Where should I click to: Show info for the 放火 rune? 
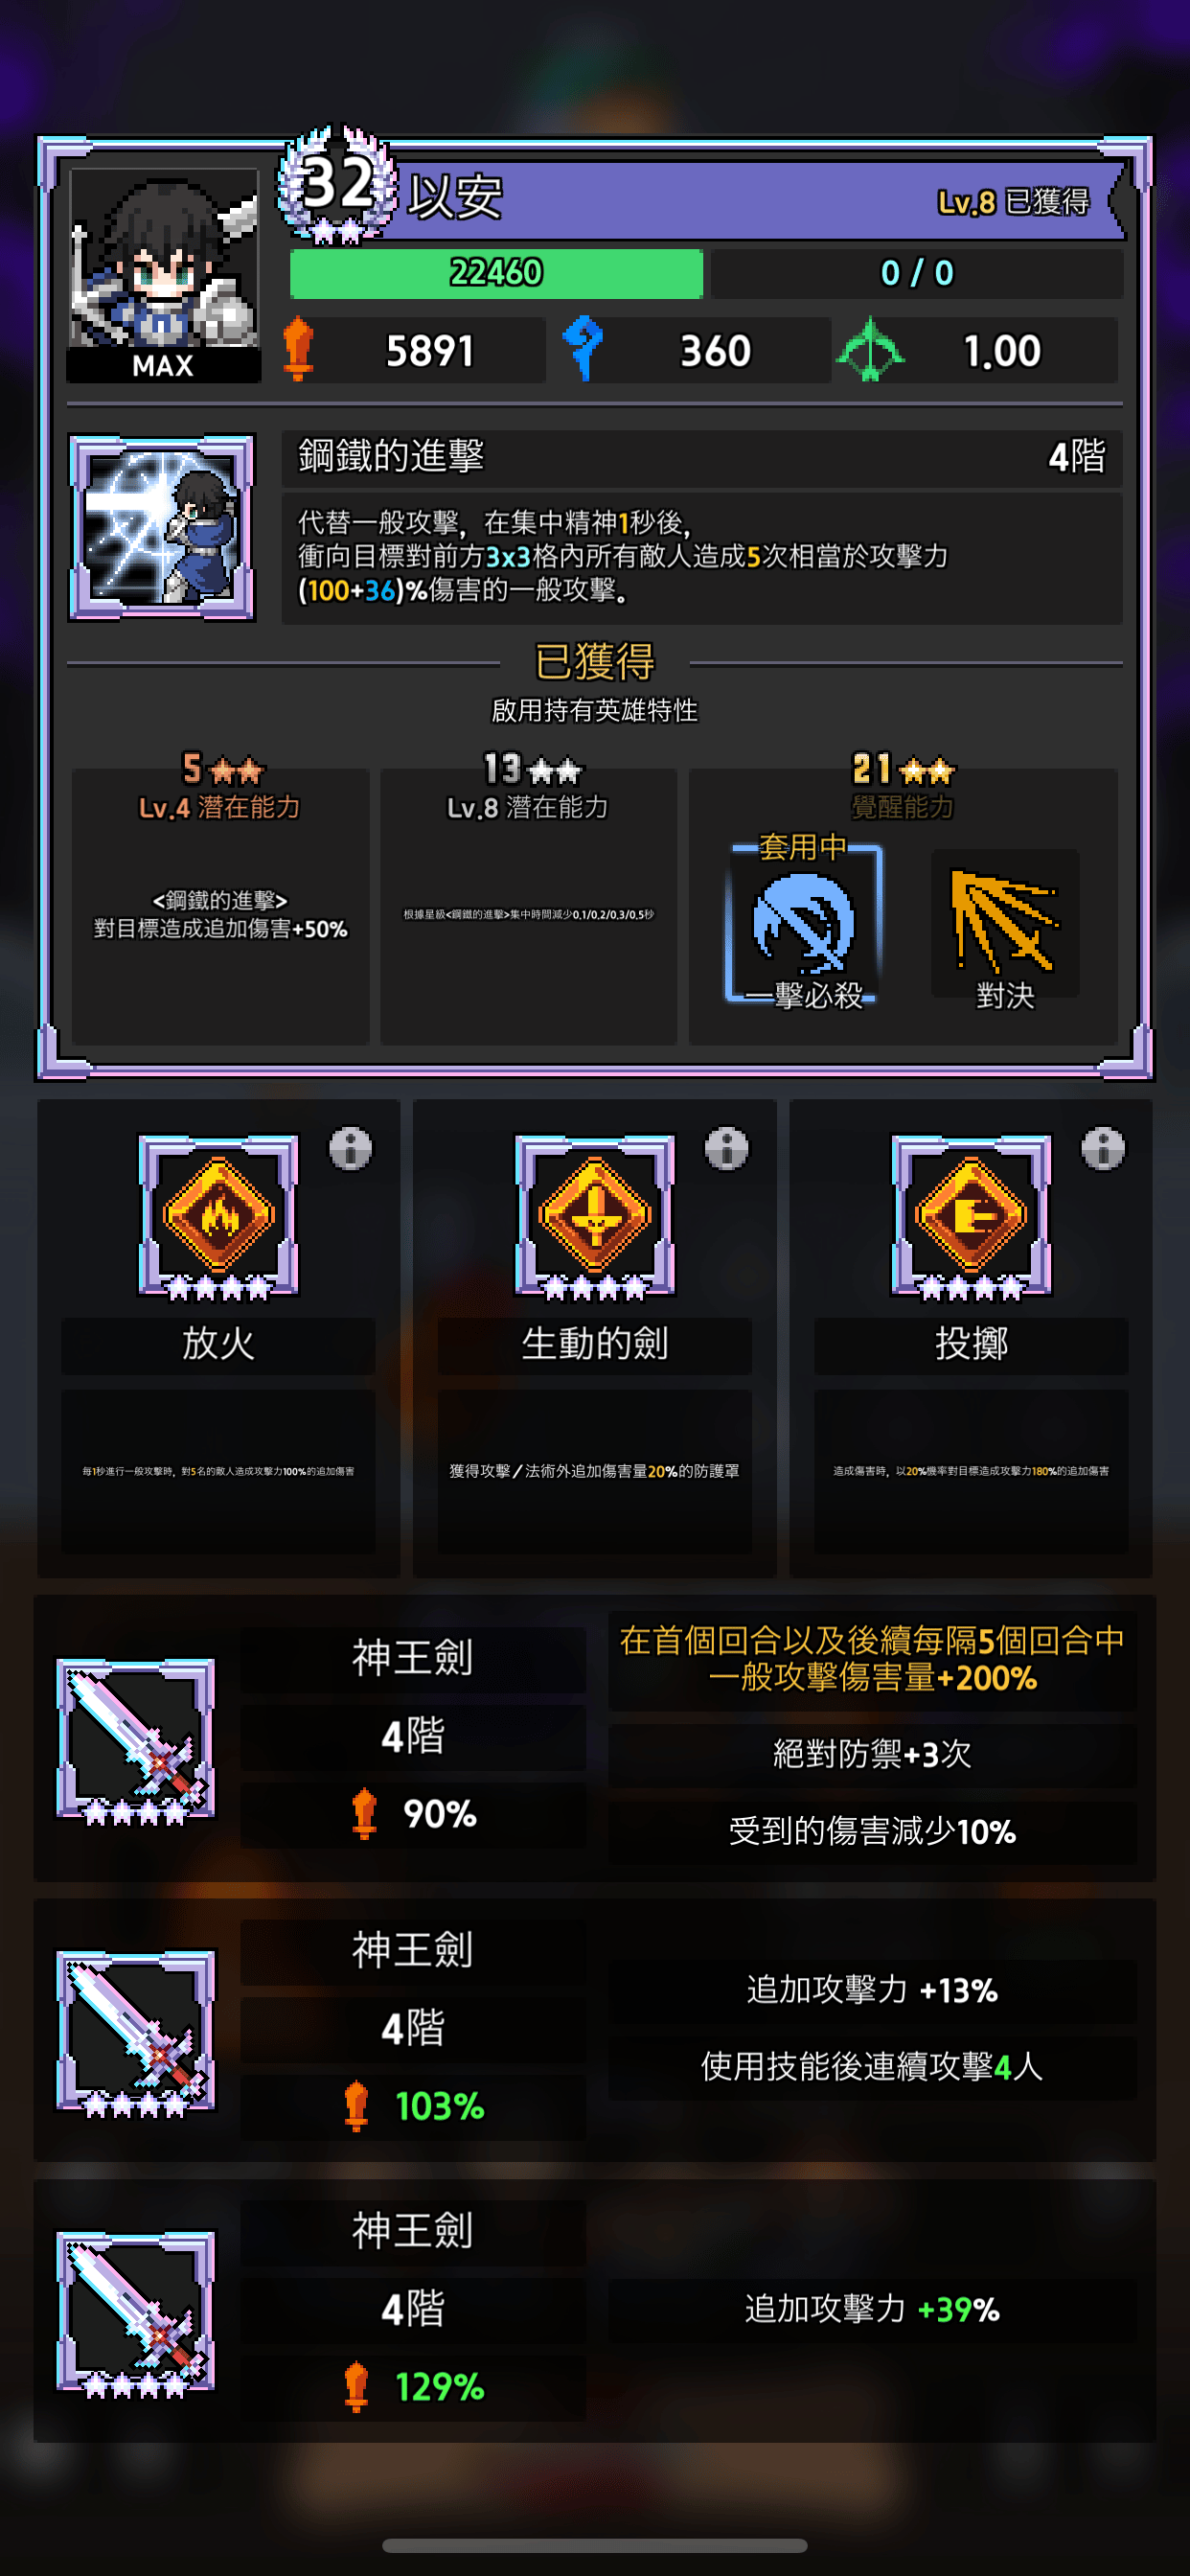(351, 1148)
